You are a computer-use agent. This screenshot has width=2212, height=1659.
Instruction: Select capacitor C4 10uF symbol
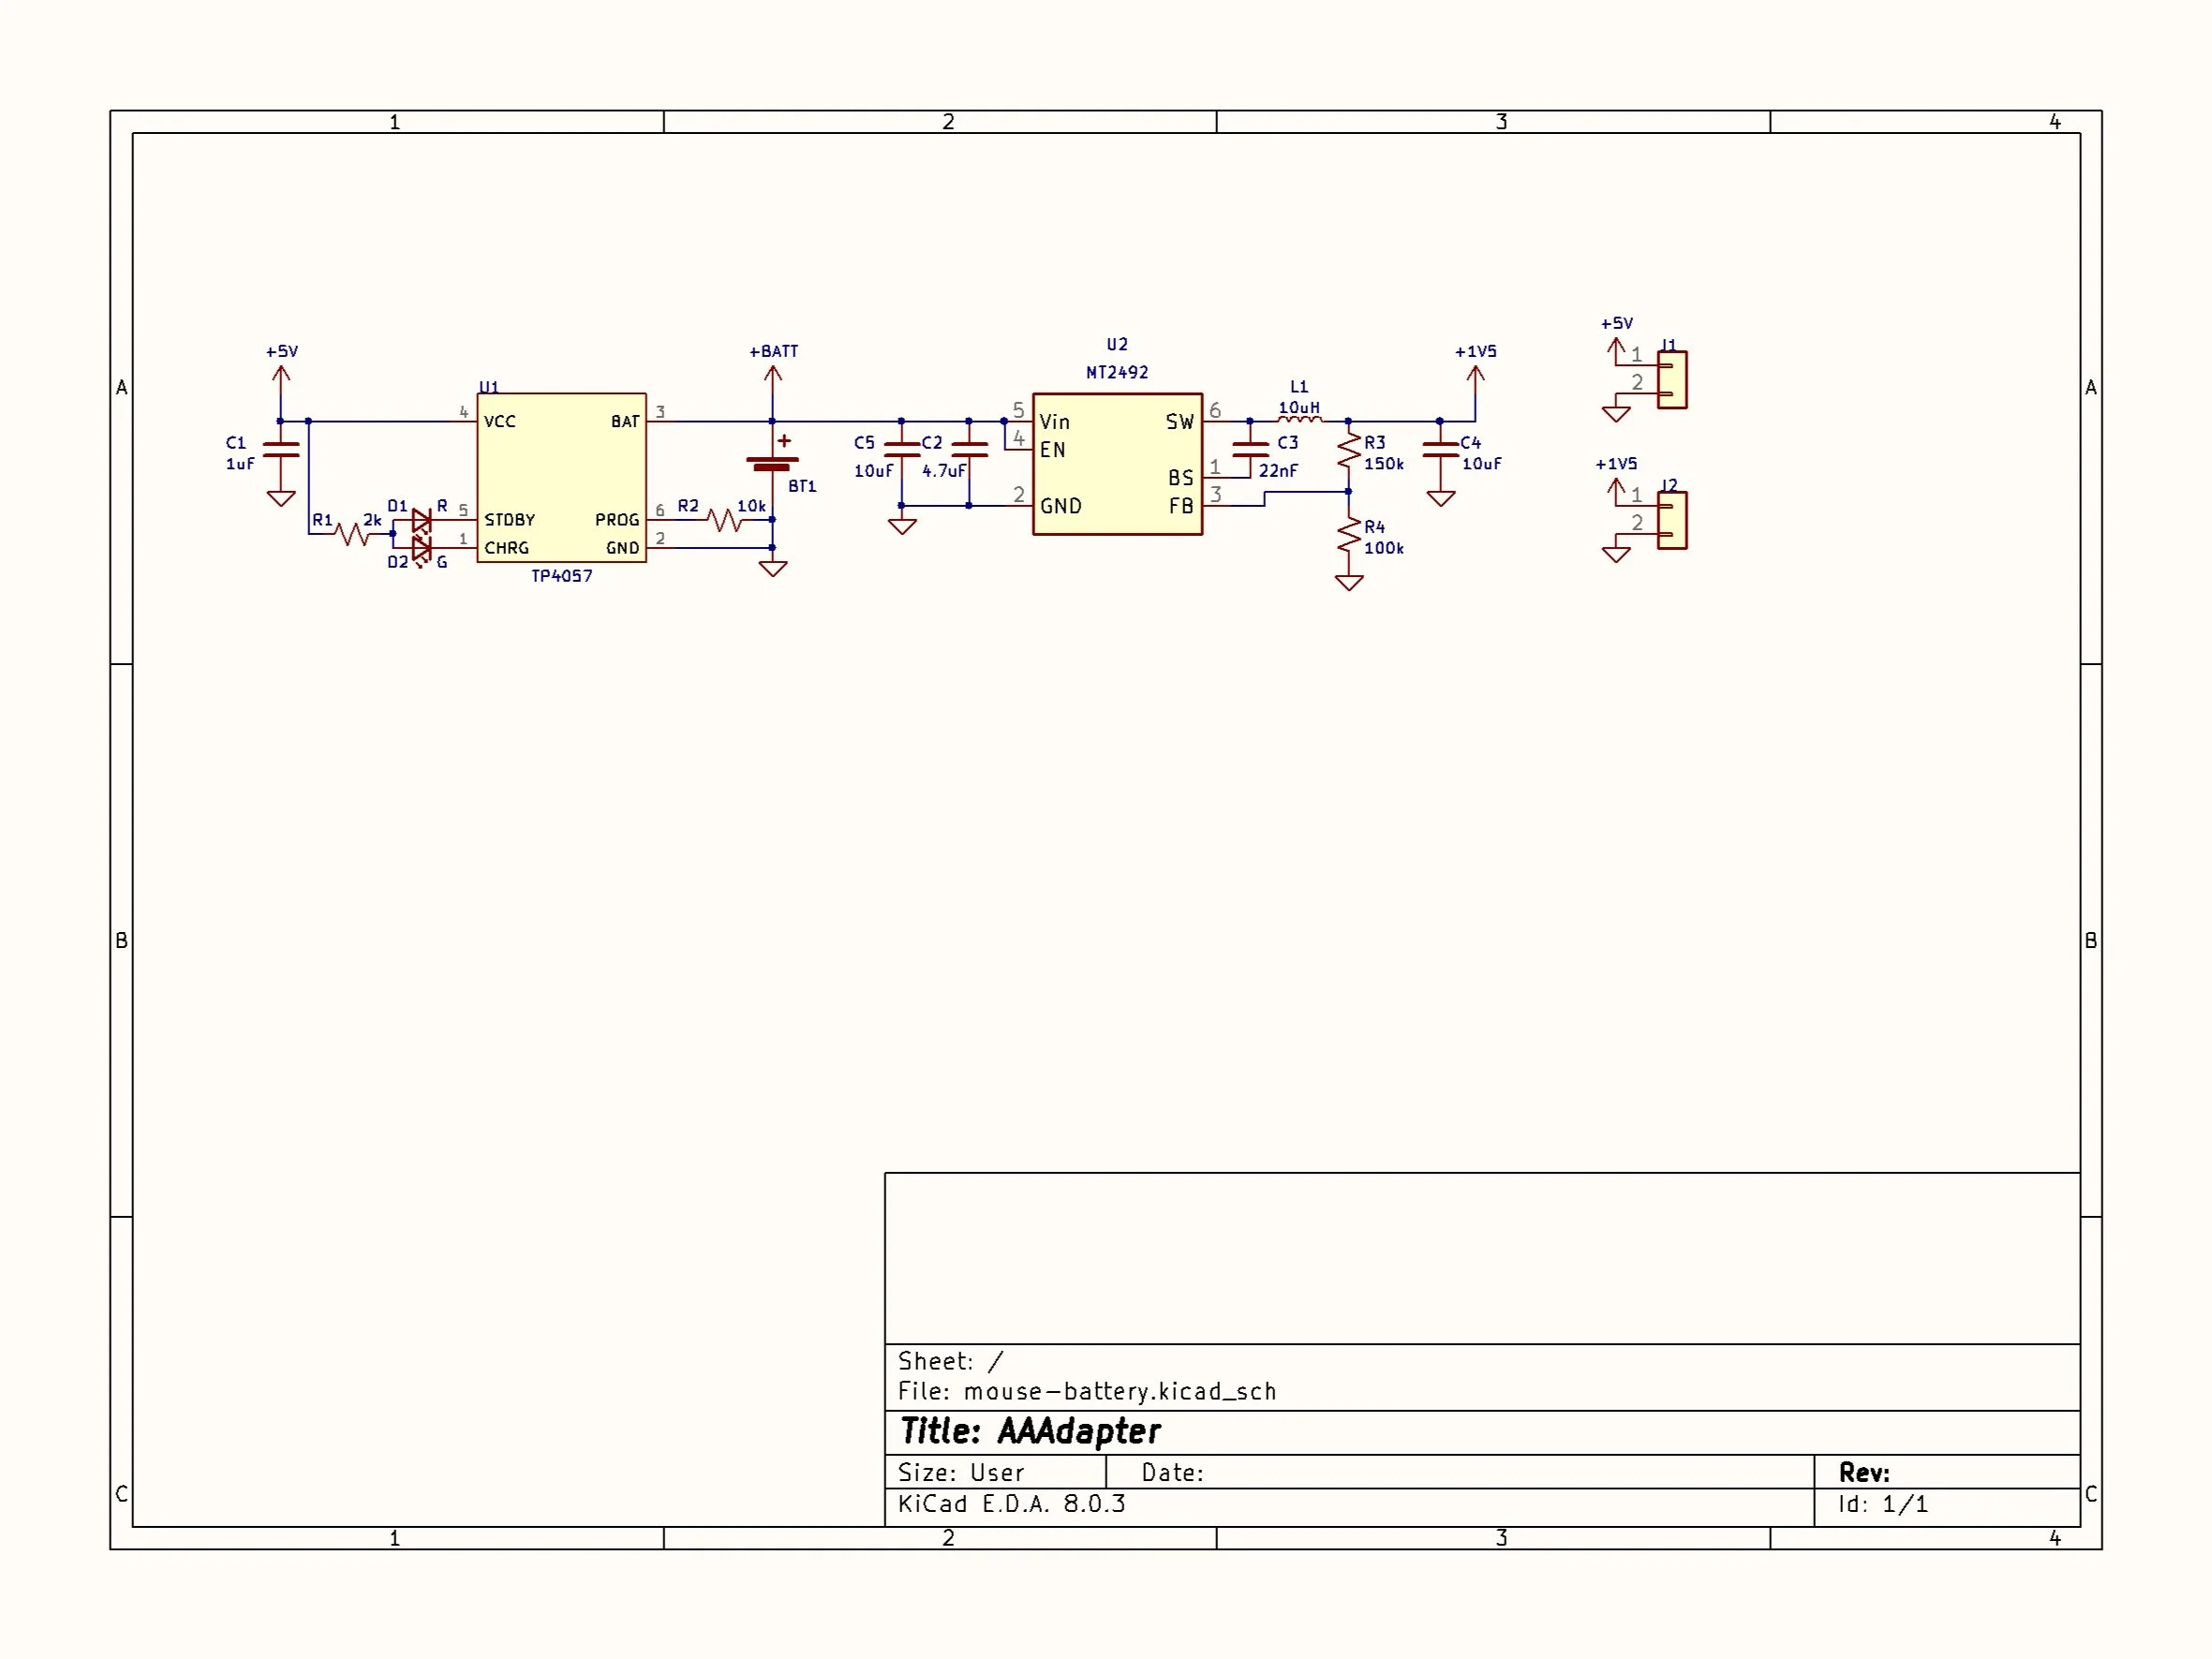(1440, 450)
